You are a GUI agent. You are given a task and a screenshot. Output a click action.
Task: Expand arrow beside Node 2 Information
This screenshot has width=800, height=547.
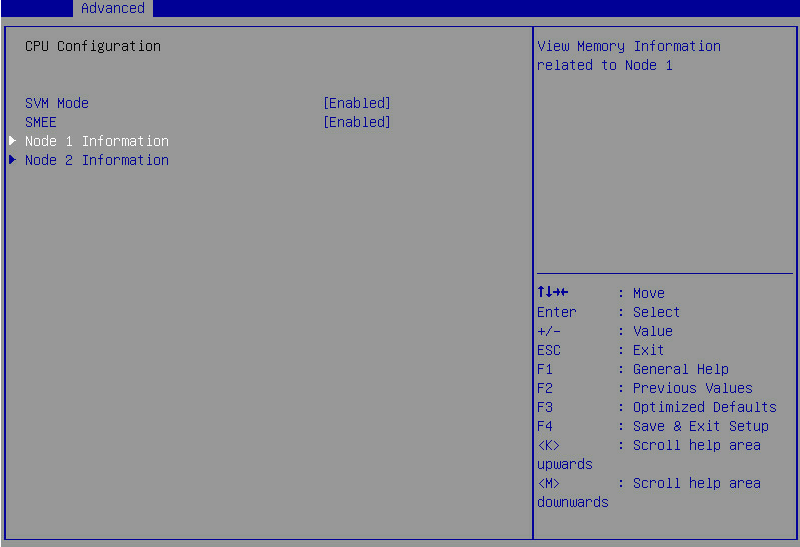(13, 160)
